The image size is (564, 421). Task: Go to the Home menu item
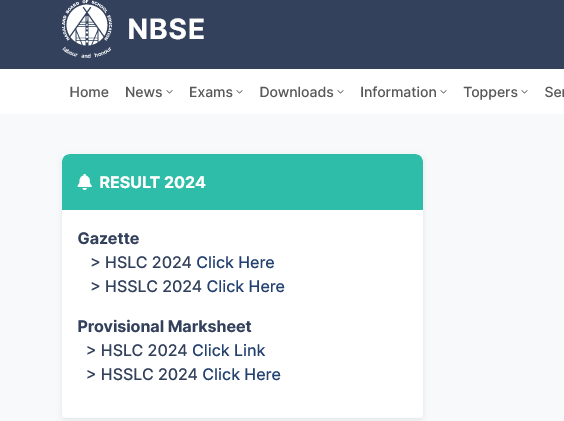click(89, 92)
